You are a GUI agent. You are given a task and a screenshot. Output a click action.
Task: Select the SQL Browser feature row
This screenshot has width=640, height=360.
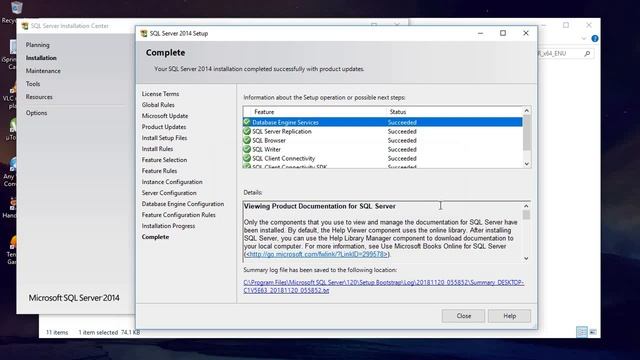(x=382, y=140)
